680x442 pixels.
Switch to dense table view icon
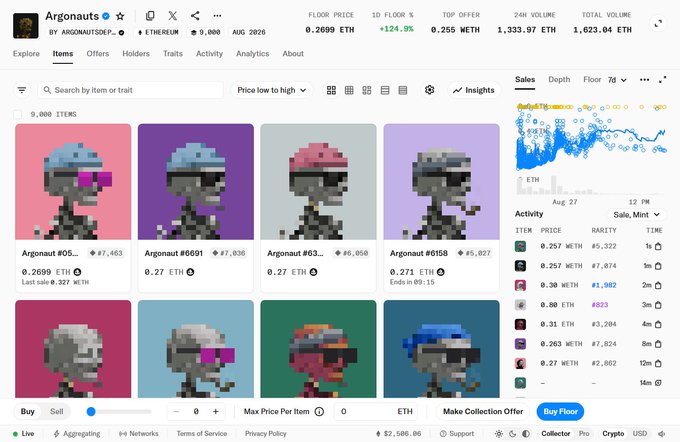point(403,90)
